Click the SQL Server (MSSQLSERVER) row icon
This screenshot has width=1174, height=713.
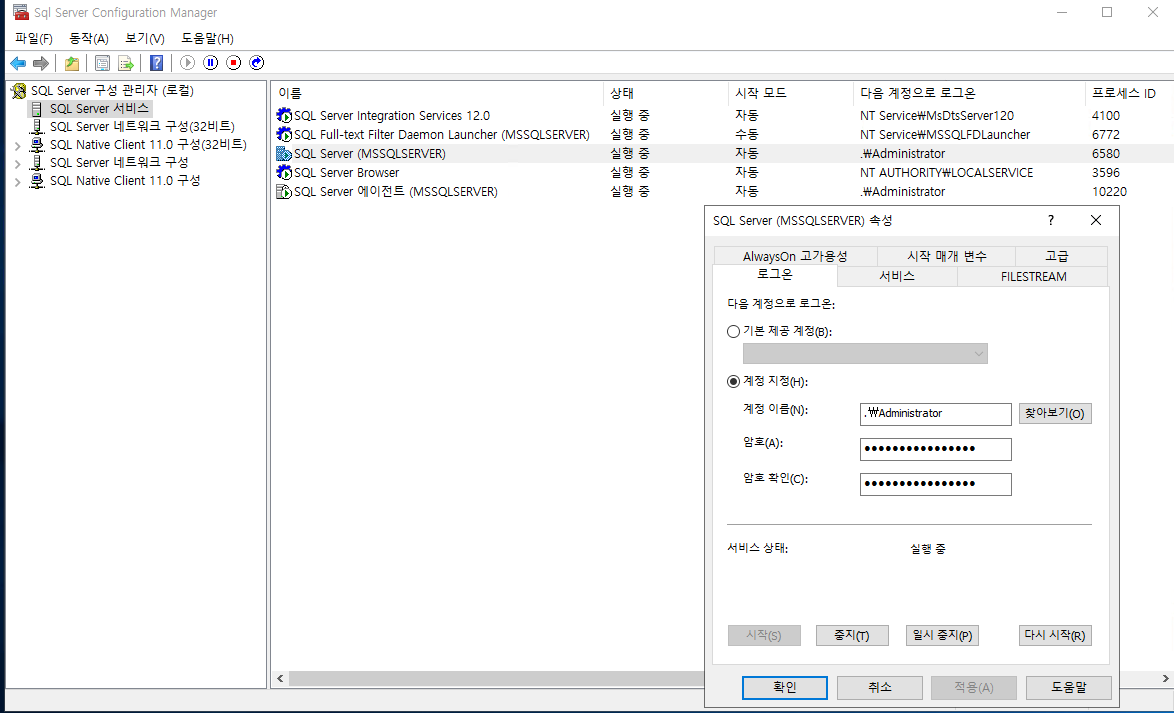pyautogui.click(x=284, y=154)
